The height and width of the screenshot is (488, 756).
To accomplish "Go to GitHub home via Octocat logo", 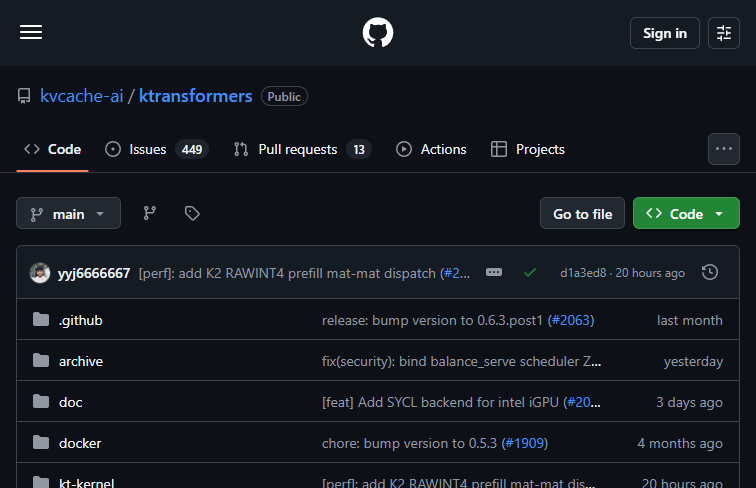I will (378, 33).
